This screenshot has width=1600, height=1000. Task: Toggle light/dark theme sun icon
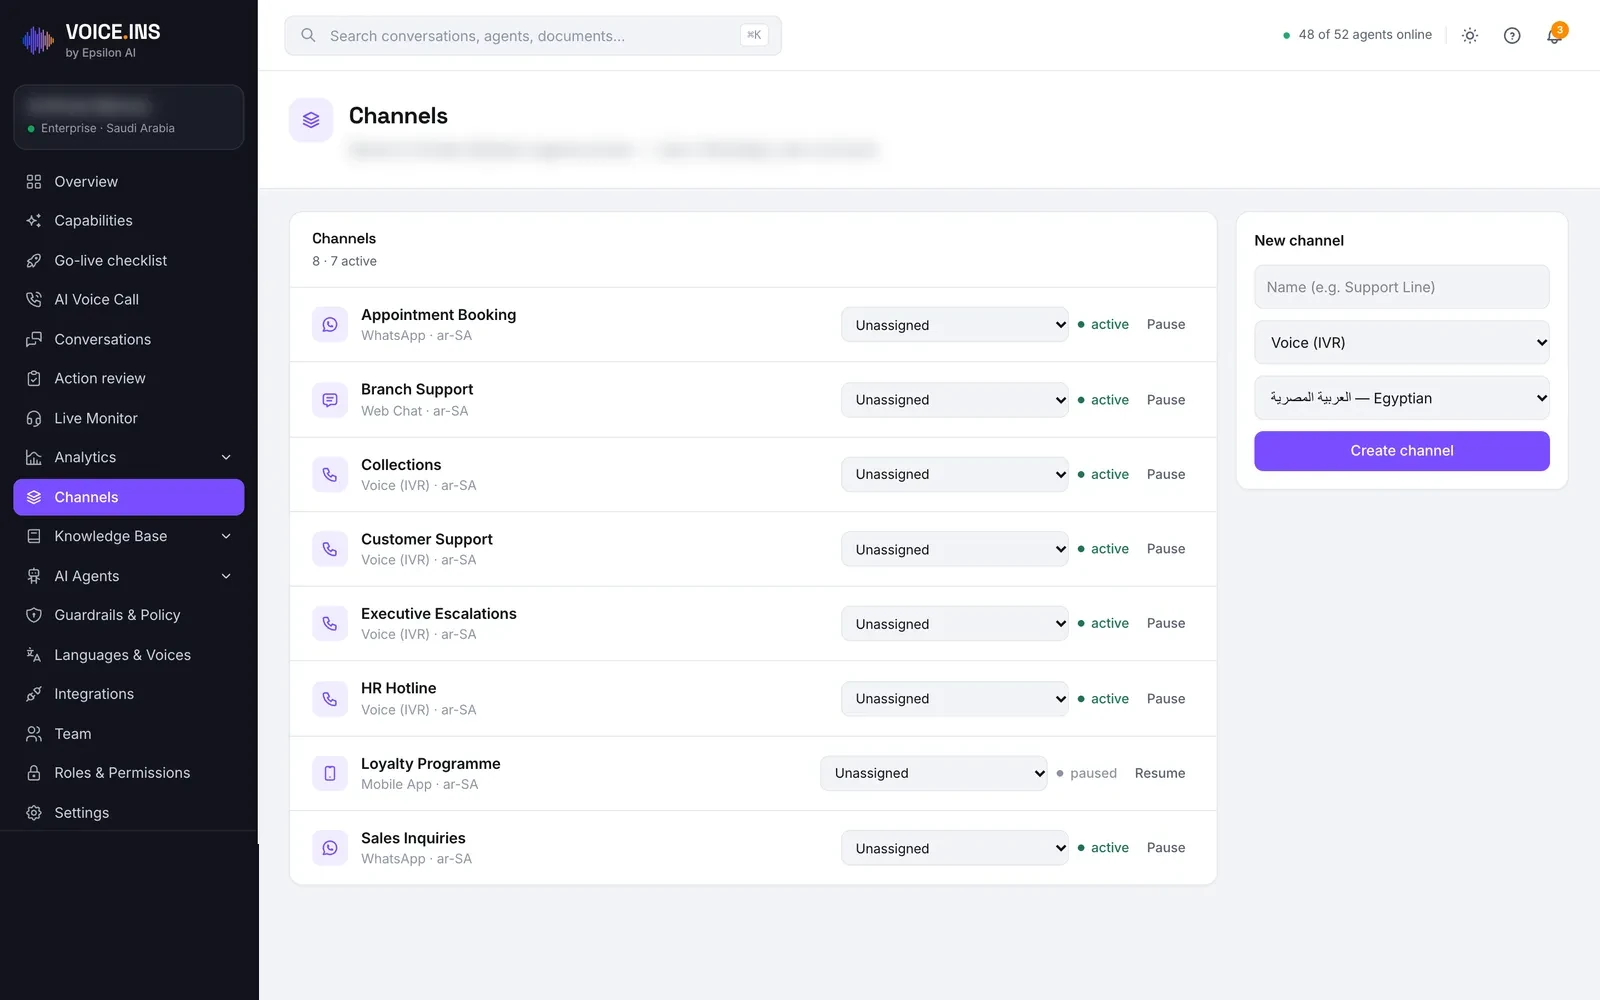[1469, 35]
